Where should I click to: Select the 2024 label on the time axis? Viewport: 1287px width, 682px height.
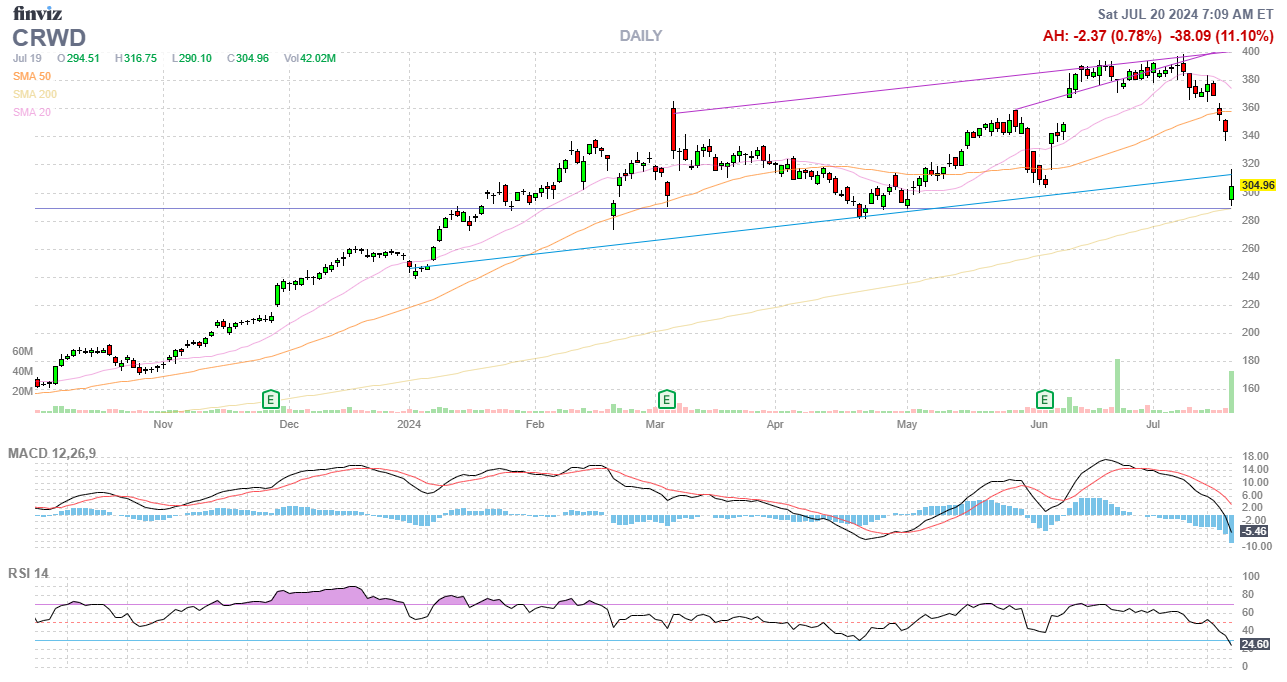coord(411,425)
